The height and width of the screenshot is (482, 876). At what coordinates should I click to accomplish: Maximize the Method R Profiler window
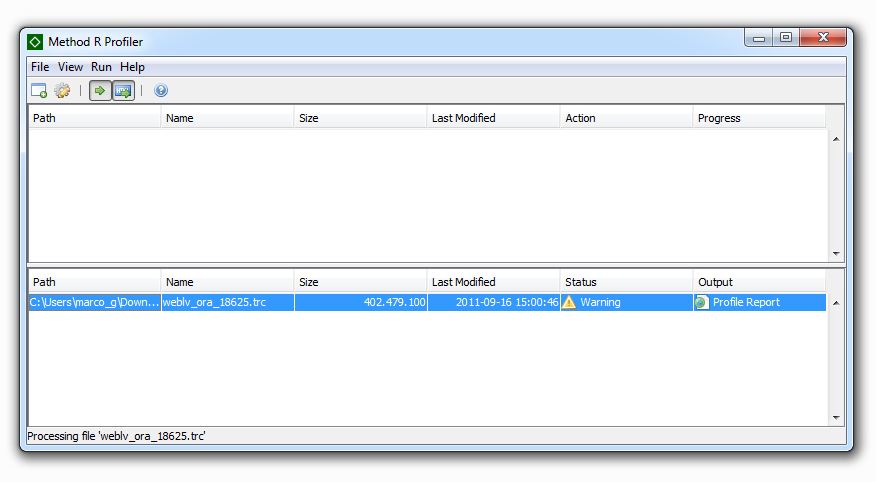[785, 37]
